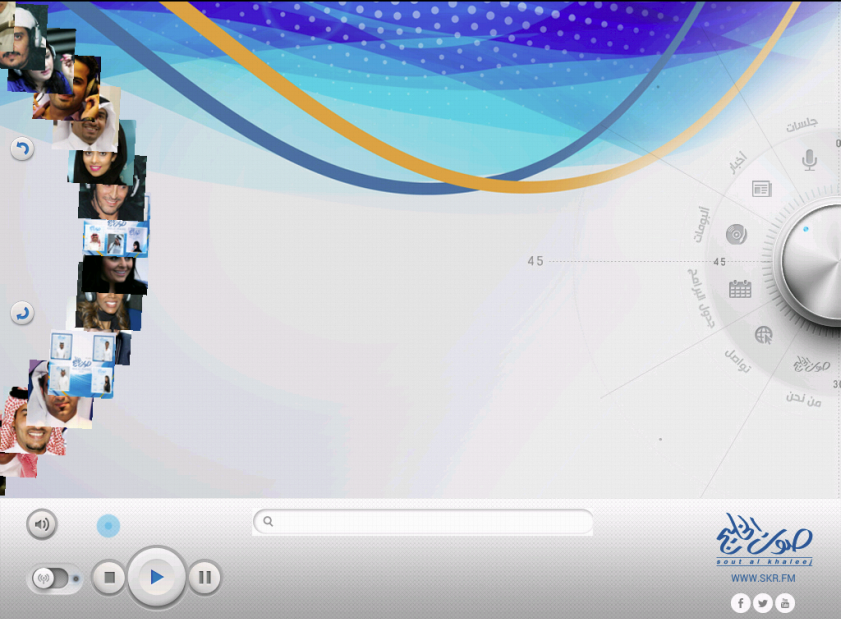Image resolution: width=841 pixels, height=619 pixels.
Task: Visit the WWW.SKR.FM link
Action: pyautogui.click(x=763, y=578)
